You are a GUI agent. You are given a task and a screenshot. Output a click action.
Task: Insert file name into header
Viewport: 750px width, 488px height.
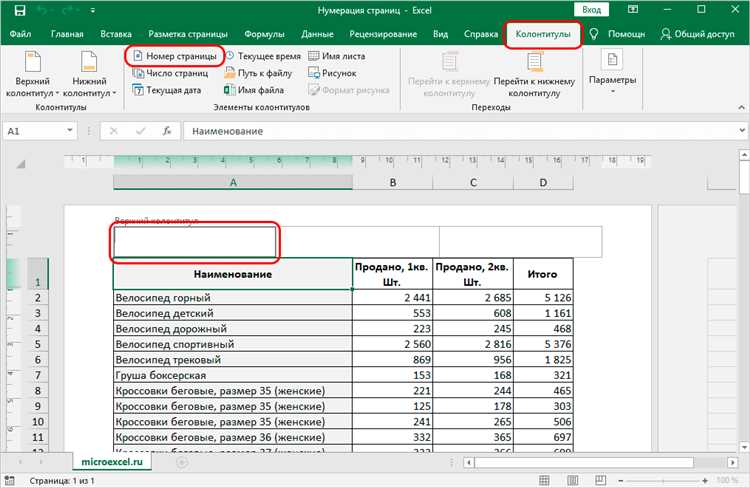254,90
